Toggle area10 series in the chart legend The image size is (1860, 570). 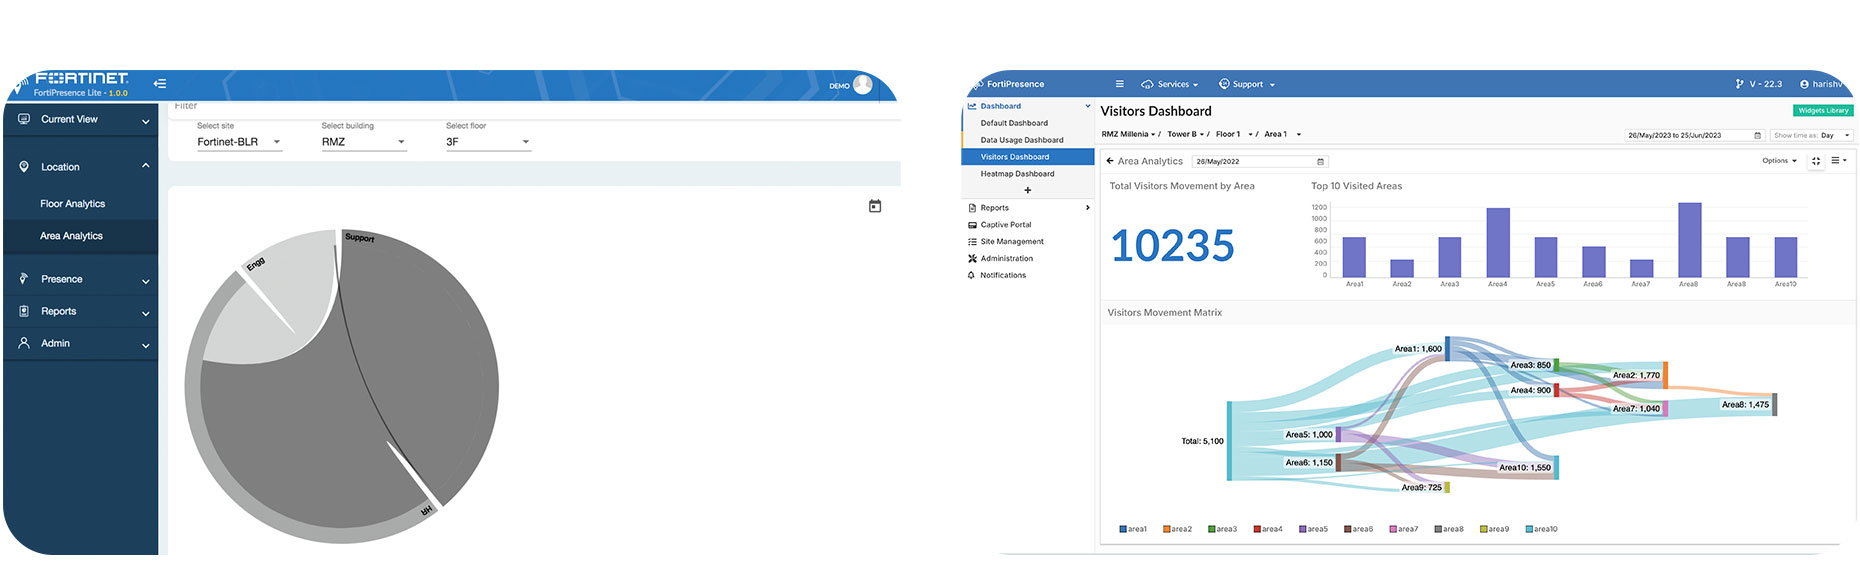[1540, 529]
